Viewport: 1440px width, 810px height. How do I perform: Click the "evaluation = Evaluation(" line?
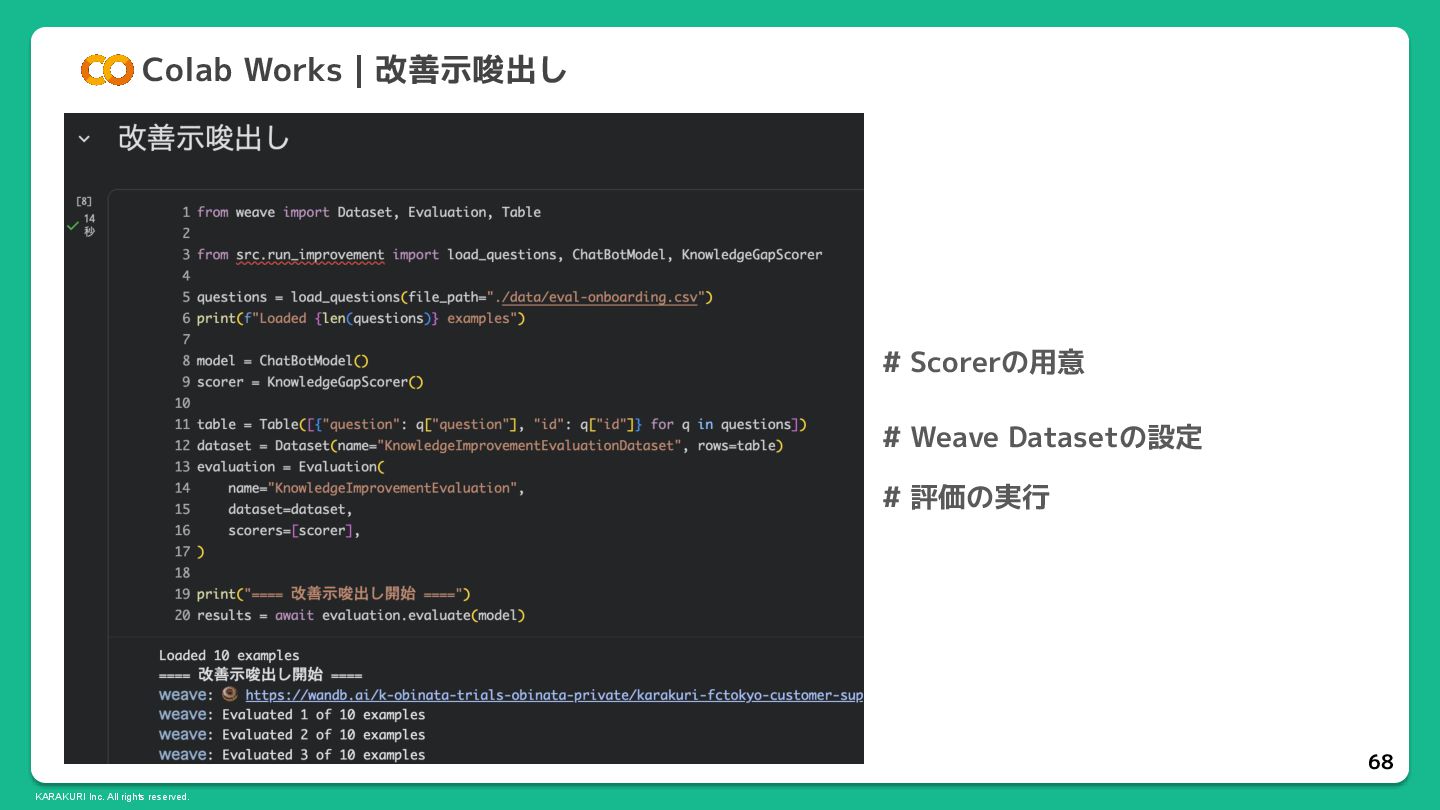[x=290, y=466]
